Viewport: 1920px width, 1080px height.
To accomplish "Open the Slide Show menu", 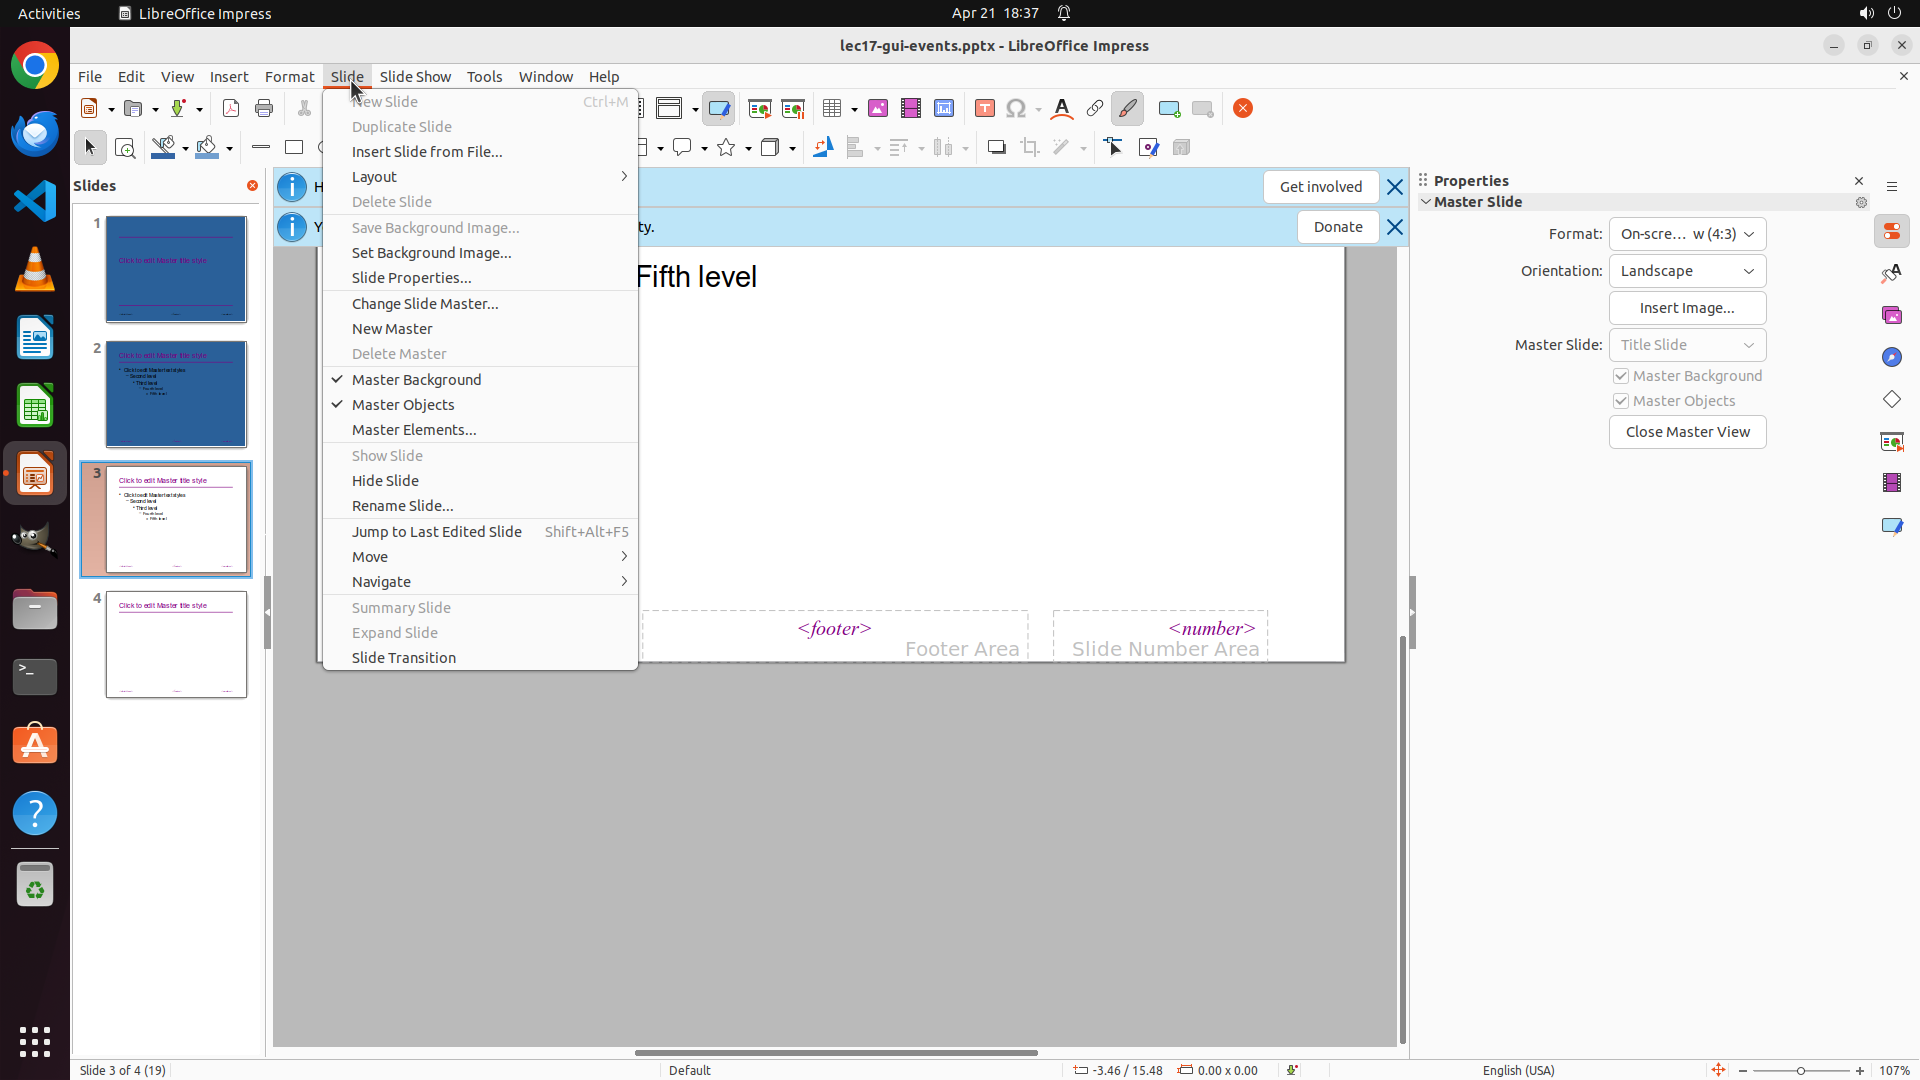I will pos(415,77).
